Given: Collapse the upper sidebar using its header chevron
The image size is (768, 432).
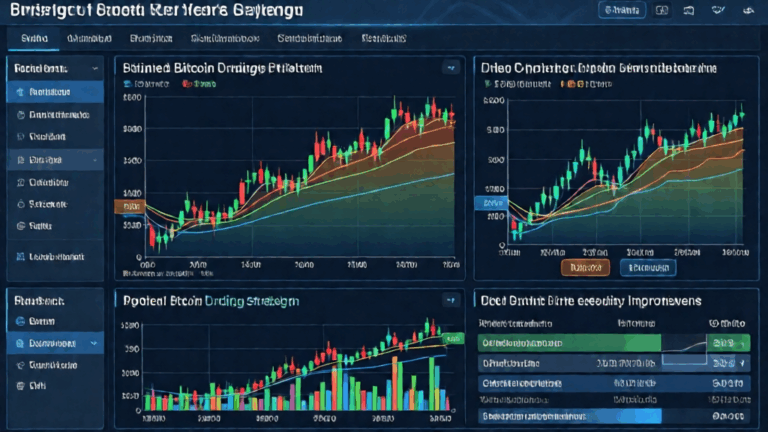Looking at the screenshot, I should tap(94, 68).
